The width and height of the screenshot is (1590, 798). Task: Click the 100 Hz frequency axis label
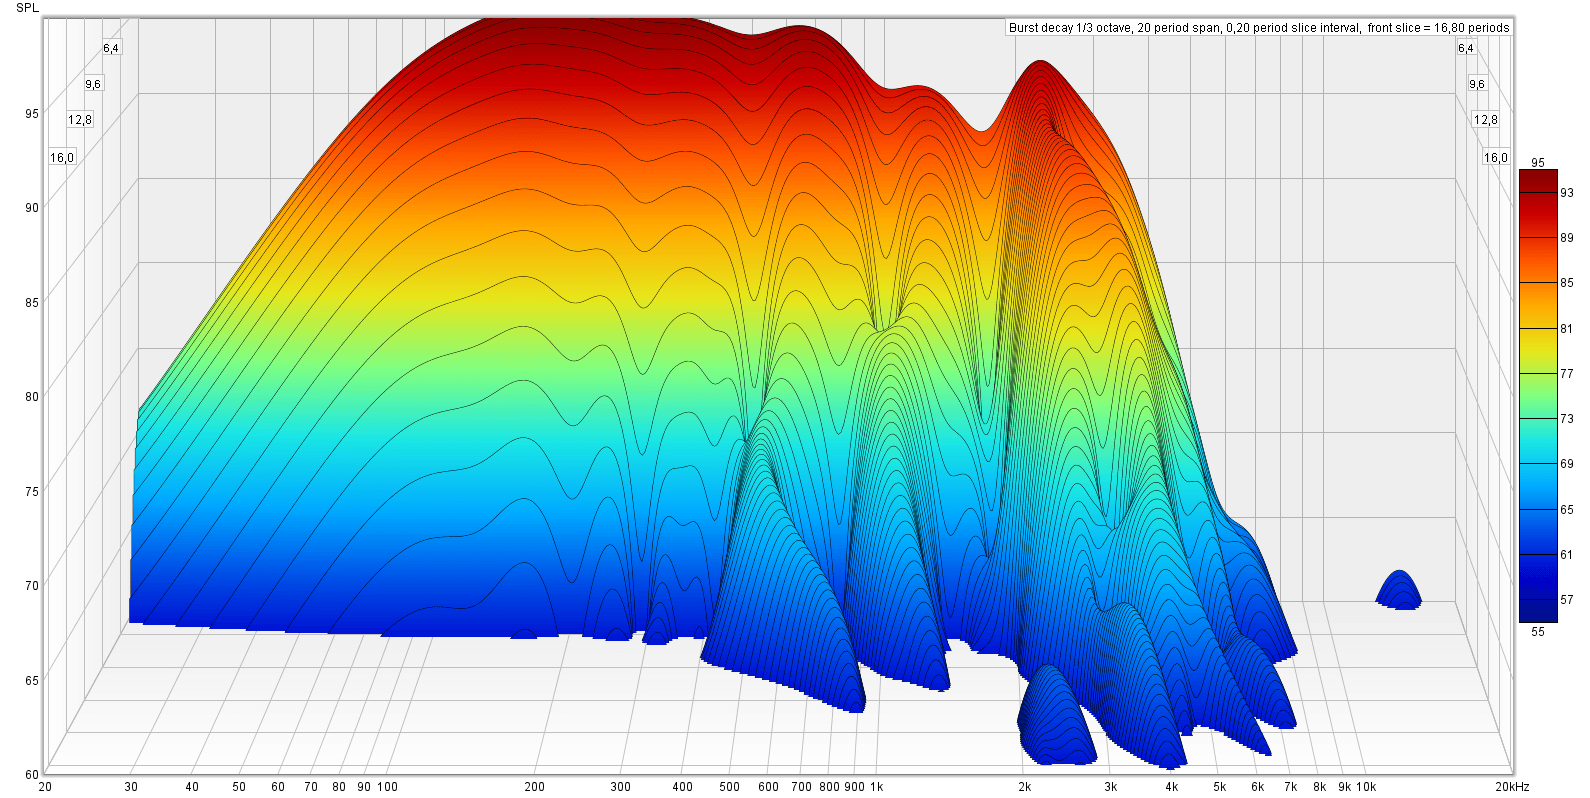tap(387, 787)
